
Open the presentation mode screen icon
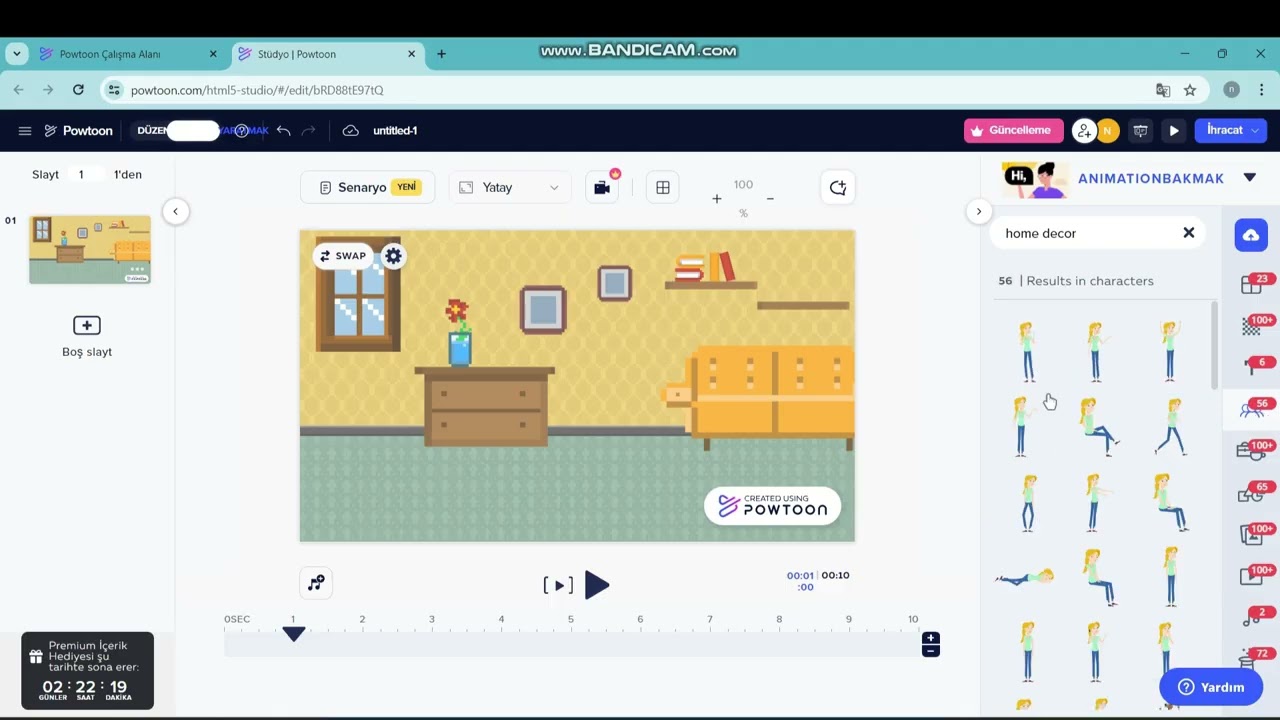[1140, 131]
